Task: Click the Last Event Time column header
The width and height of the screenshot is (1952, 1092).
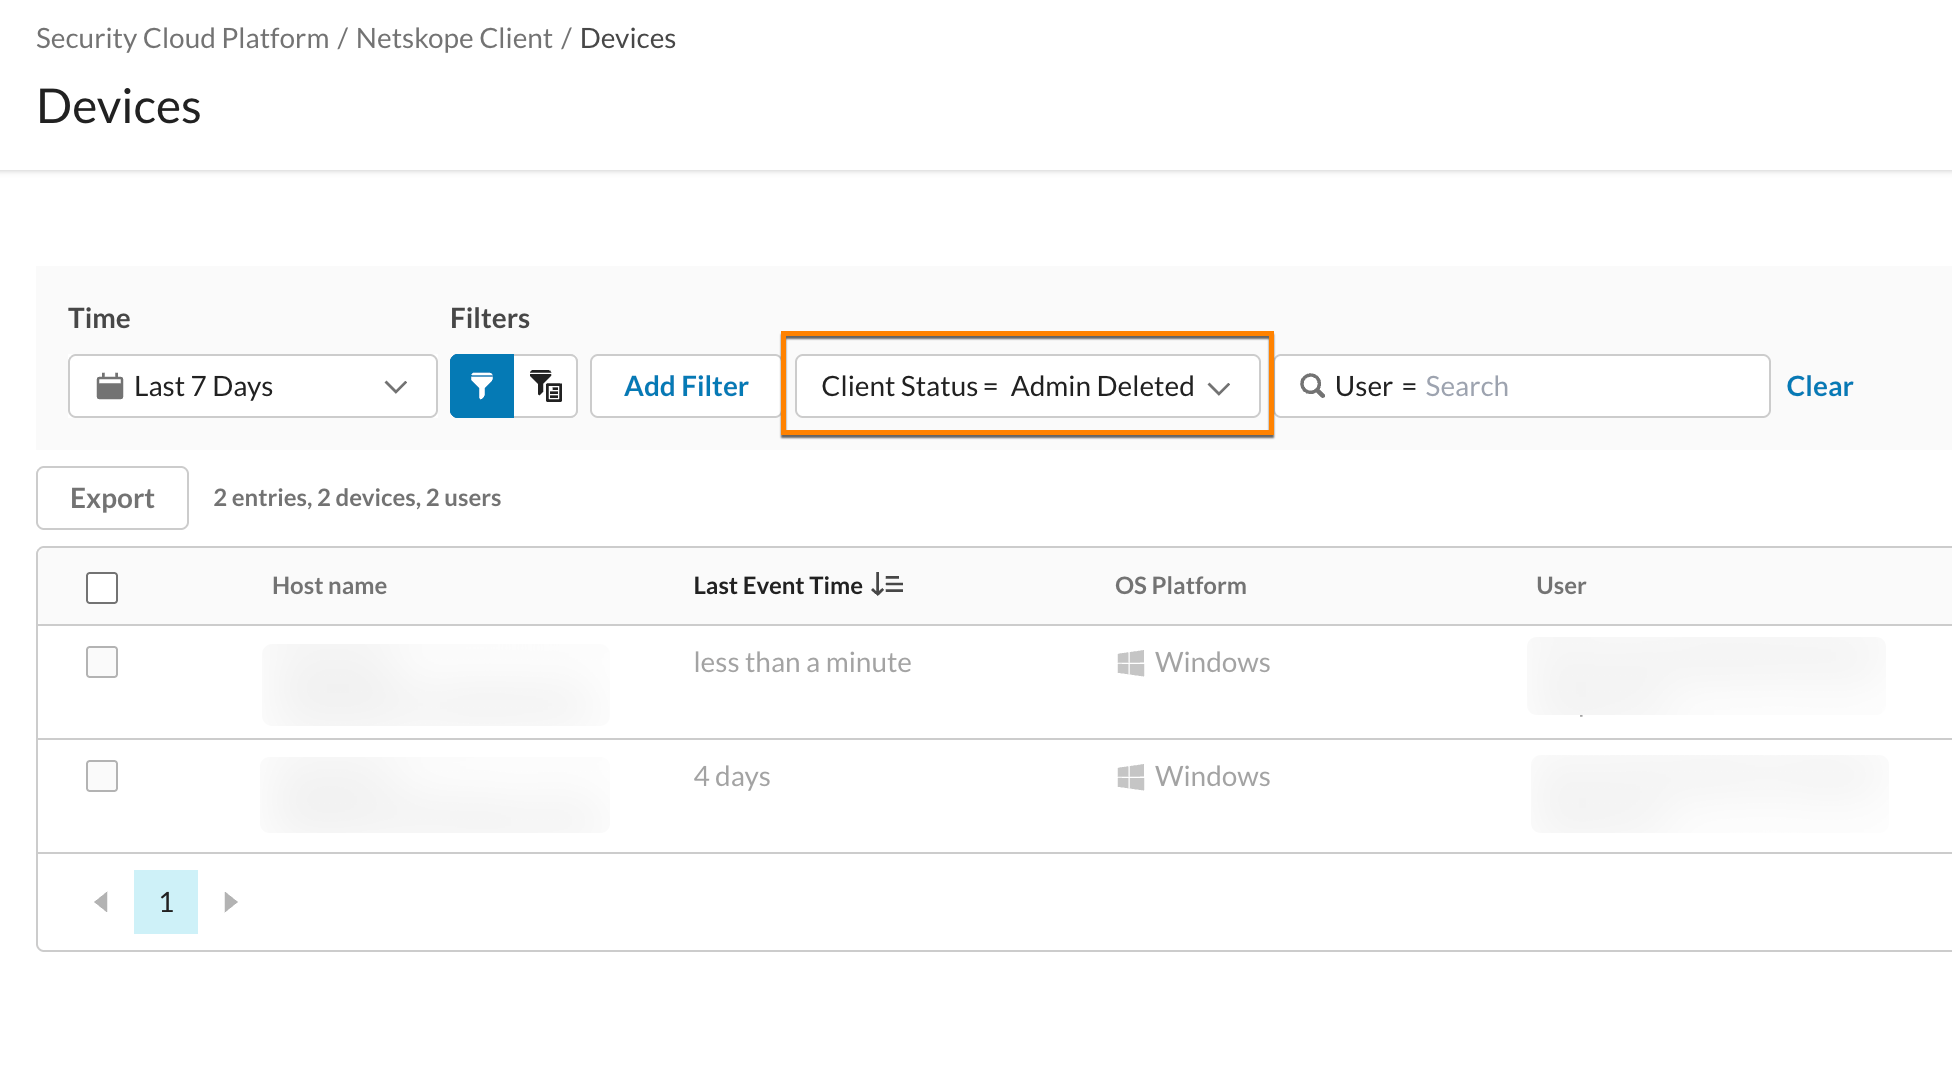Action: click(778, 585)
